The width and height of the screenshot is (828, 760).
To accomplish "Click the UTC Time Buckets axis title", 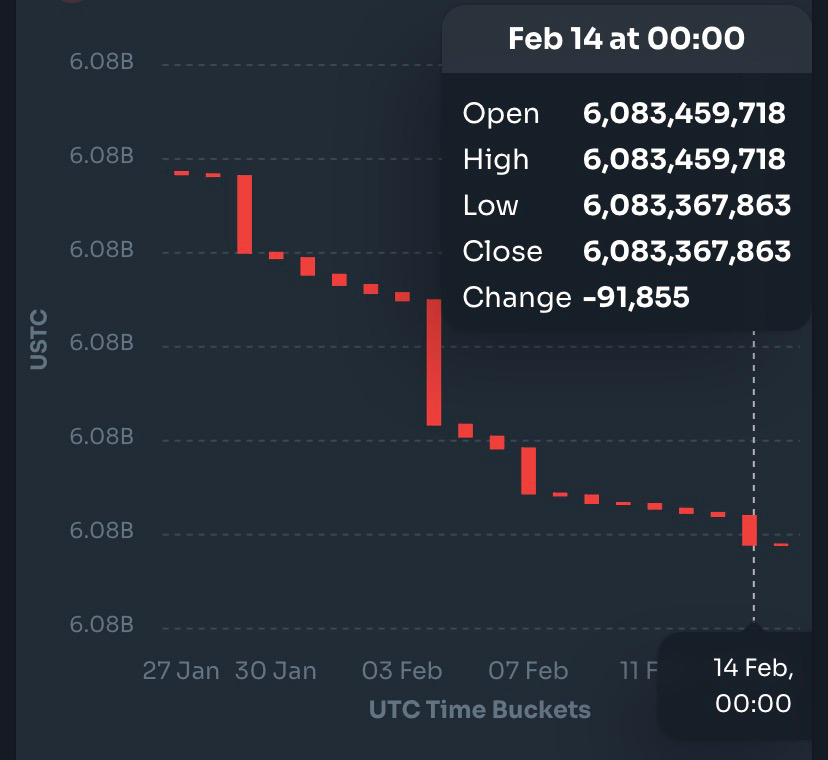I will click(x=480, y=710).
